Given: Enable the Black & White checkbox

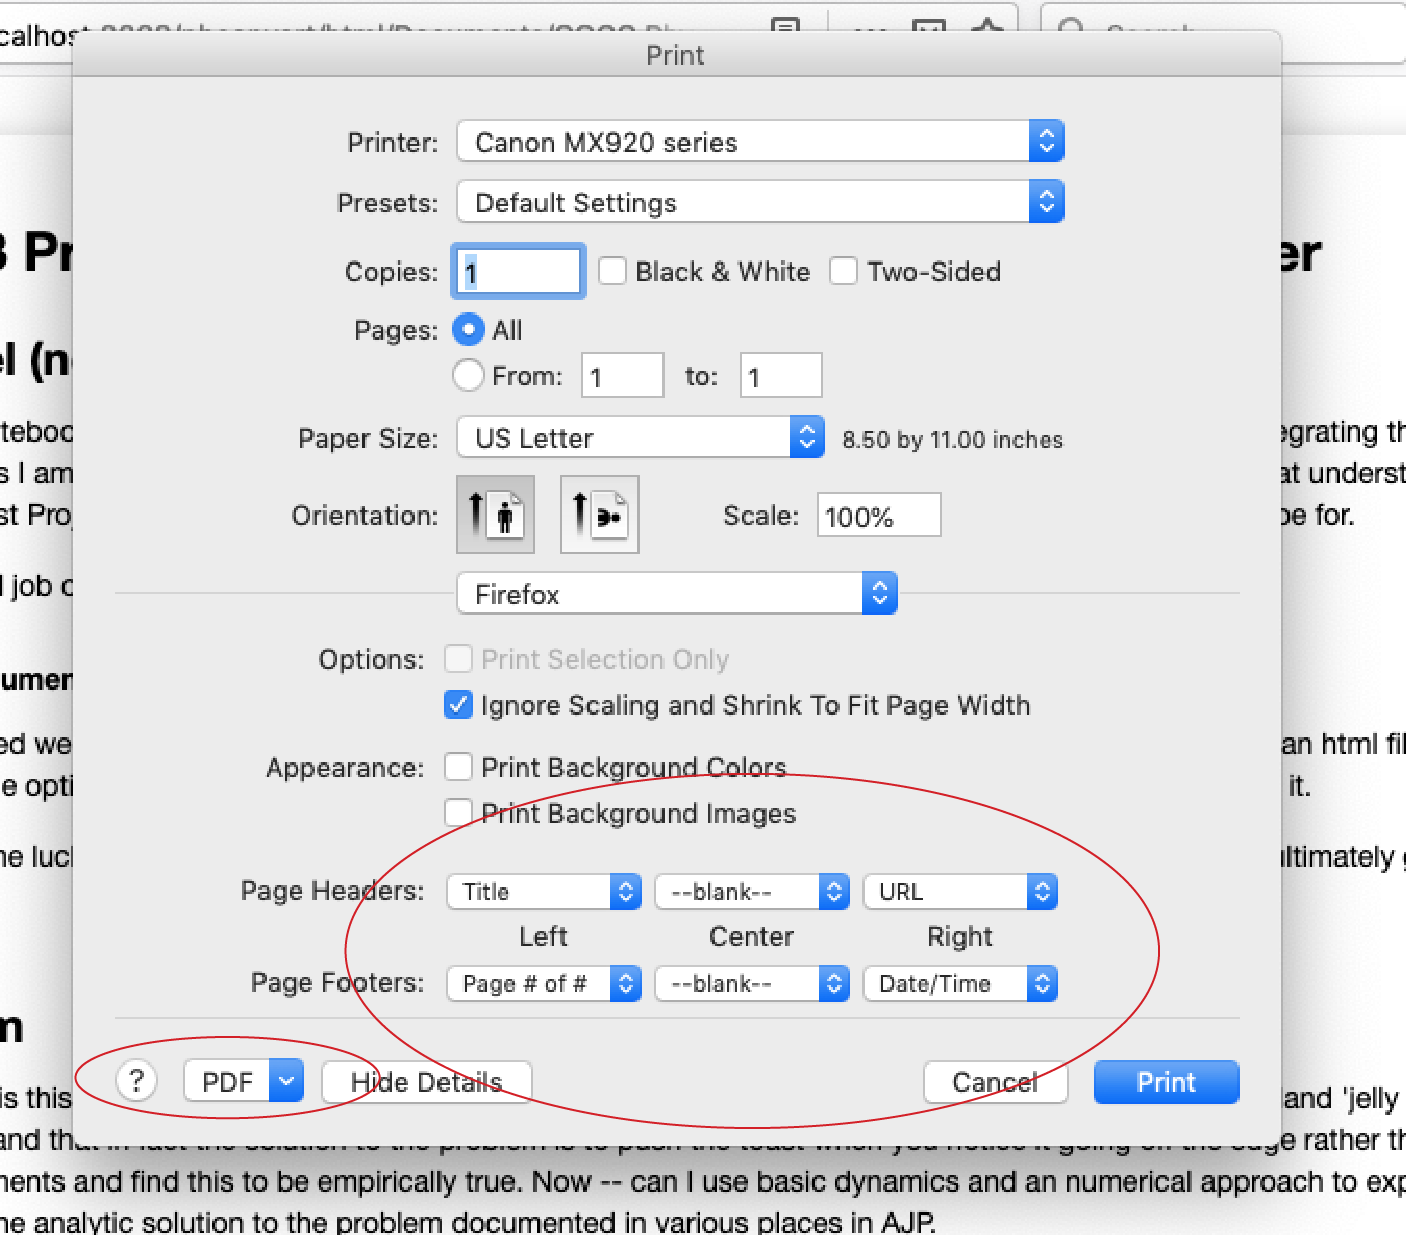Looking at the screenshot, I should 612,271.
